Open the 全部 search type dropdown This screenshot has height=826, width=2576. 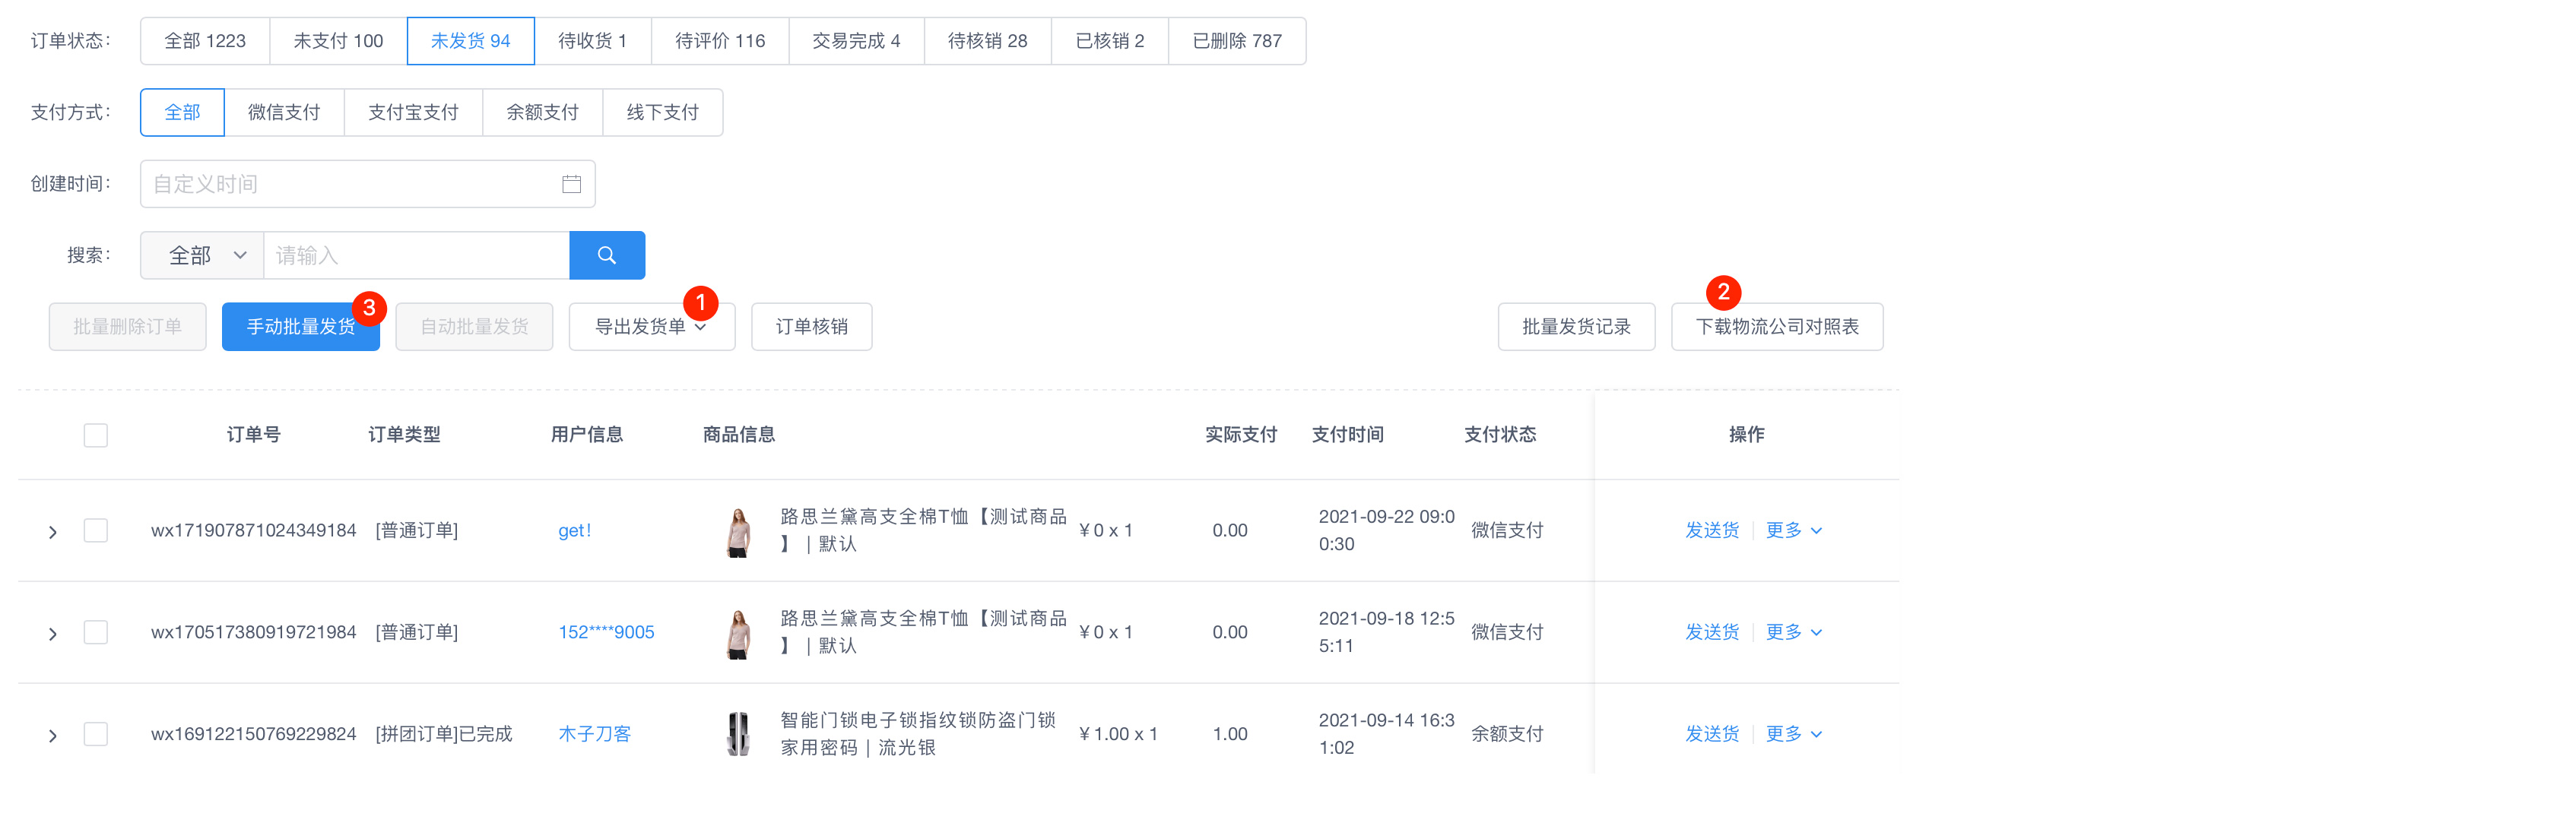coord(202,255)
